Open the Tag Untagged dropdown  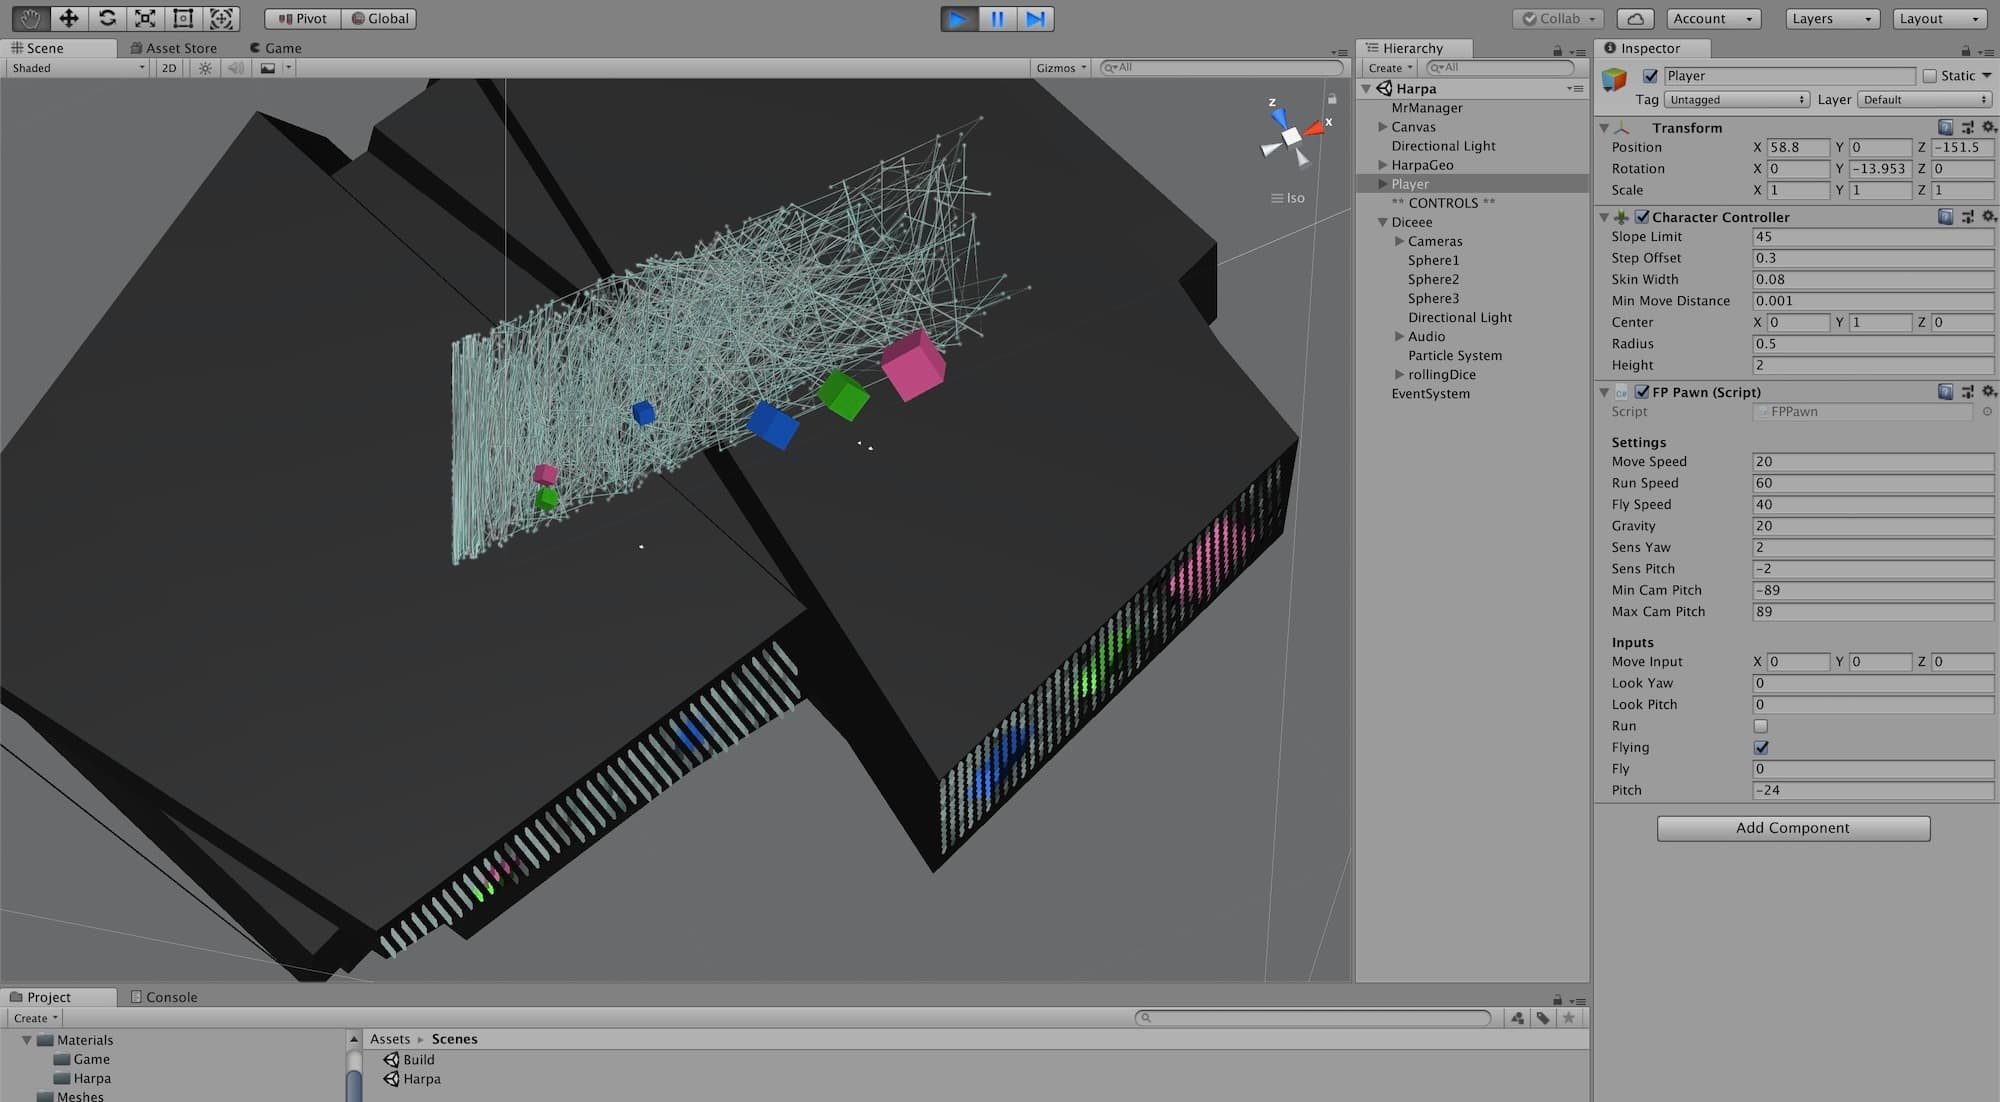(1737, 99)
